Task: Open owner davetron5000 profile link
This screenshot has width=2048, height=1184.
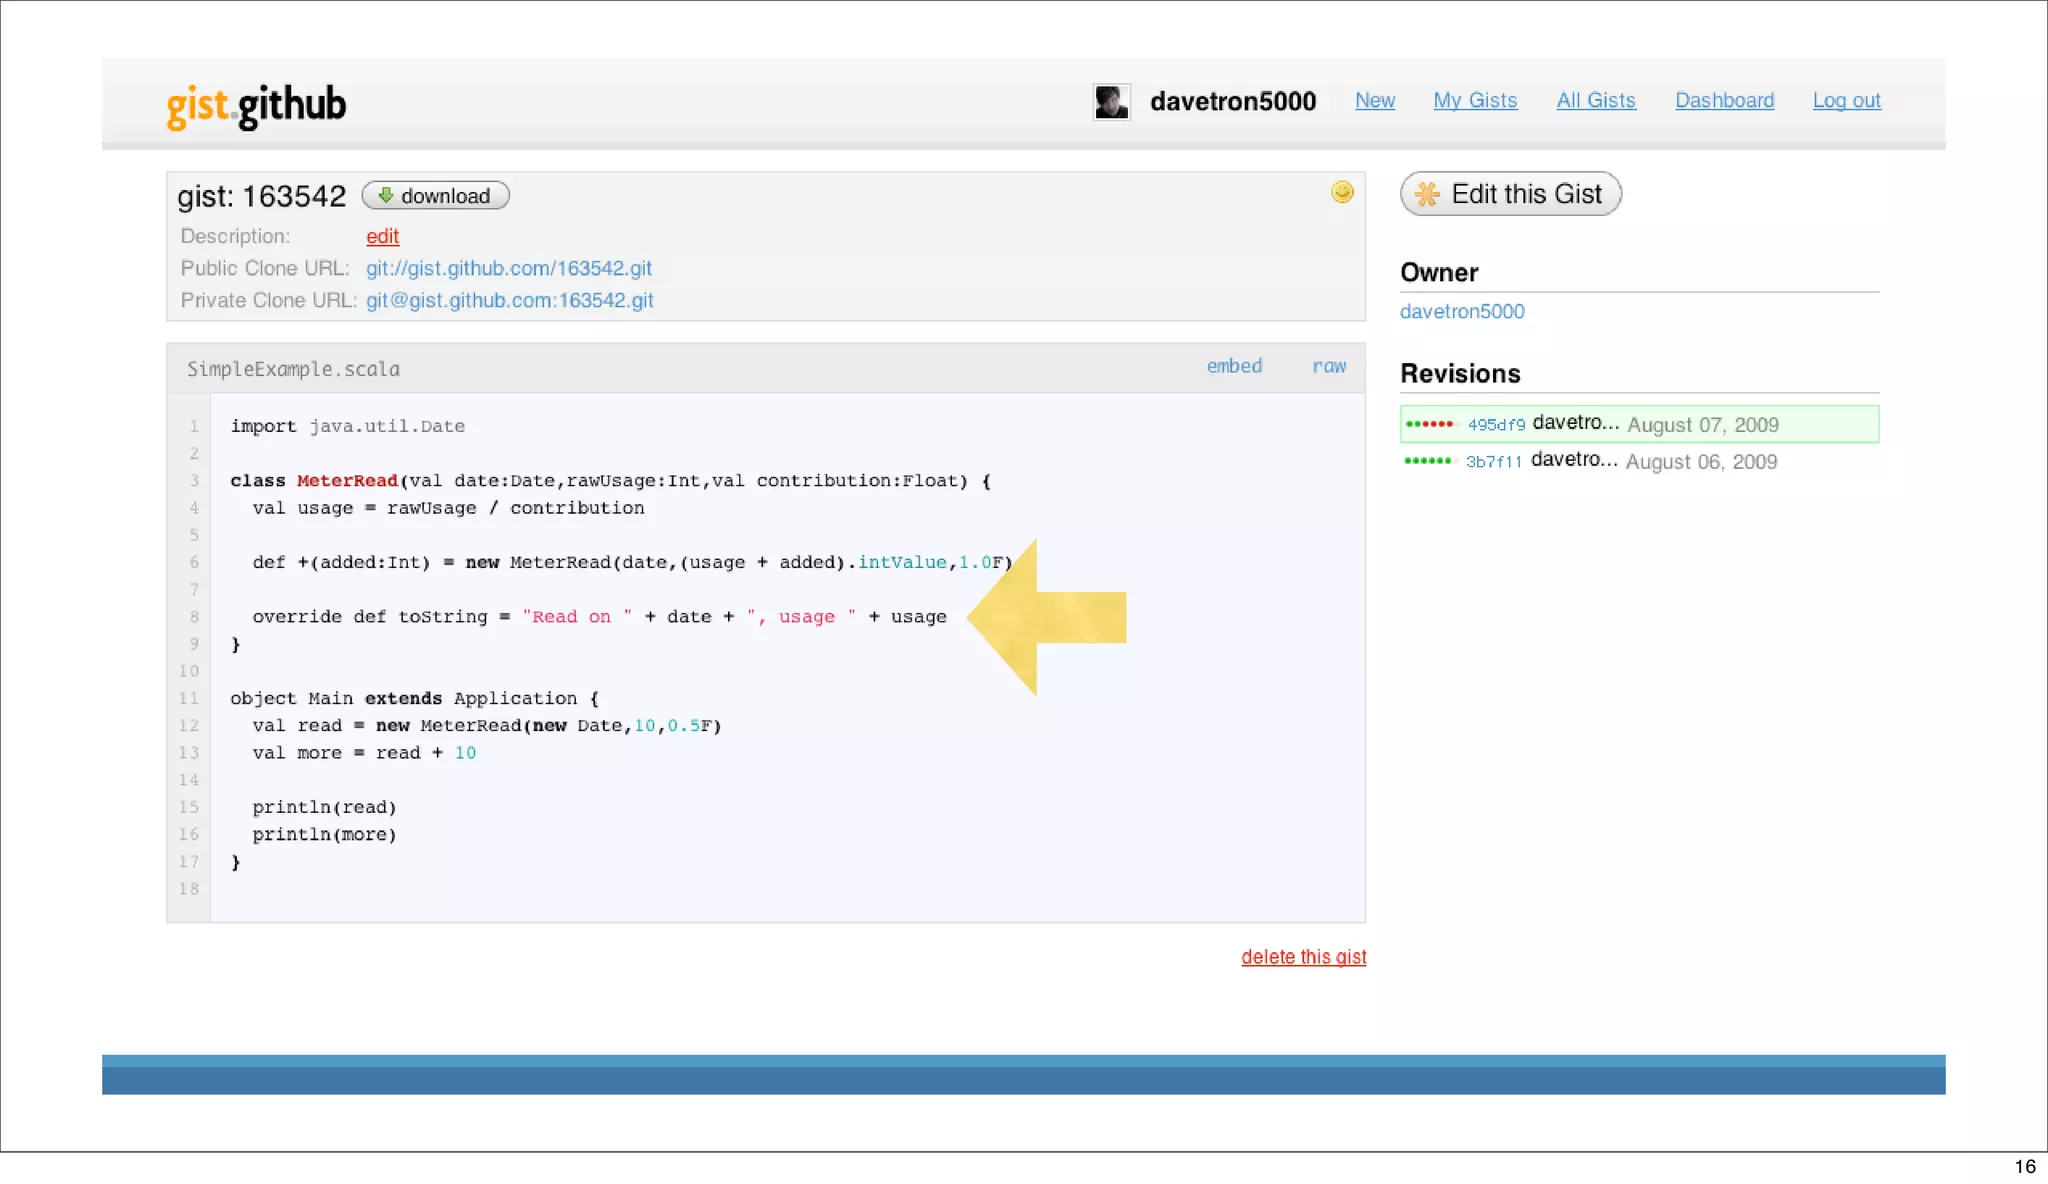Action: click(x=1462, y=312)
